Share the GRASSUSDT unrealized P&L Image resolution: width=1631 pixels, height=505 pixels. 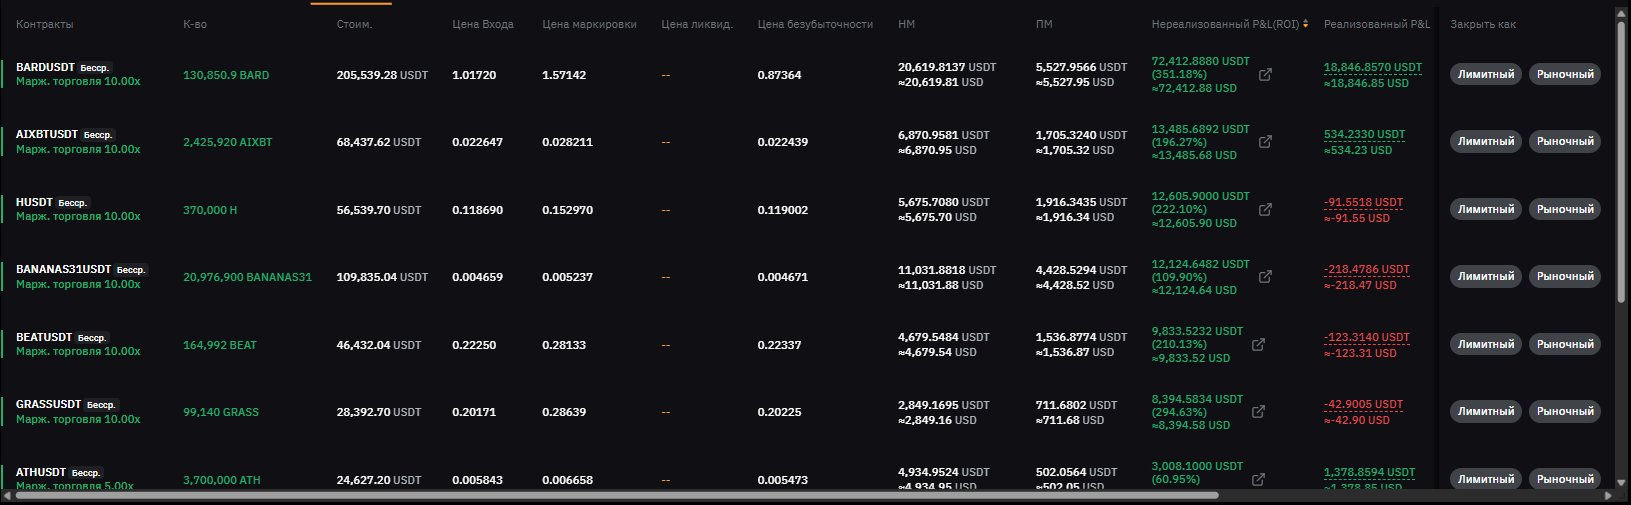point(1259,412)
